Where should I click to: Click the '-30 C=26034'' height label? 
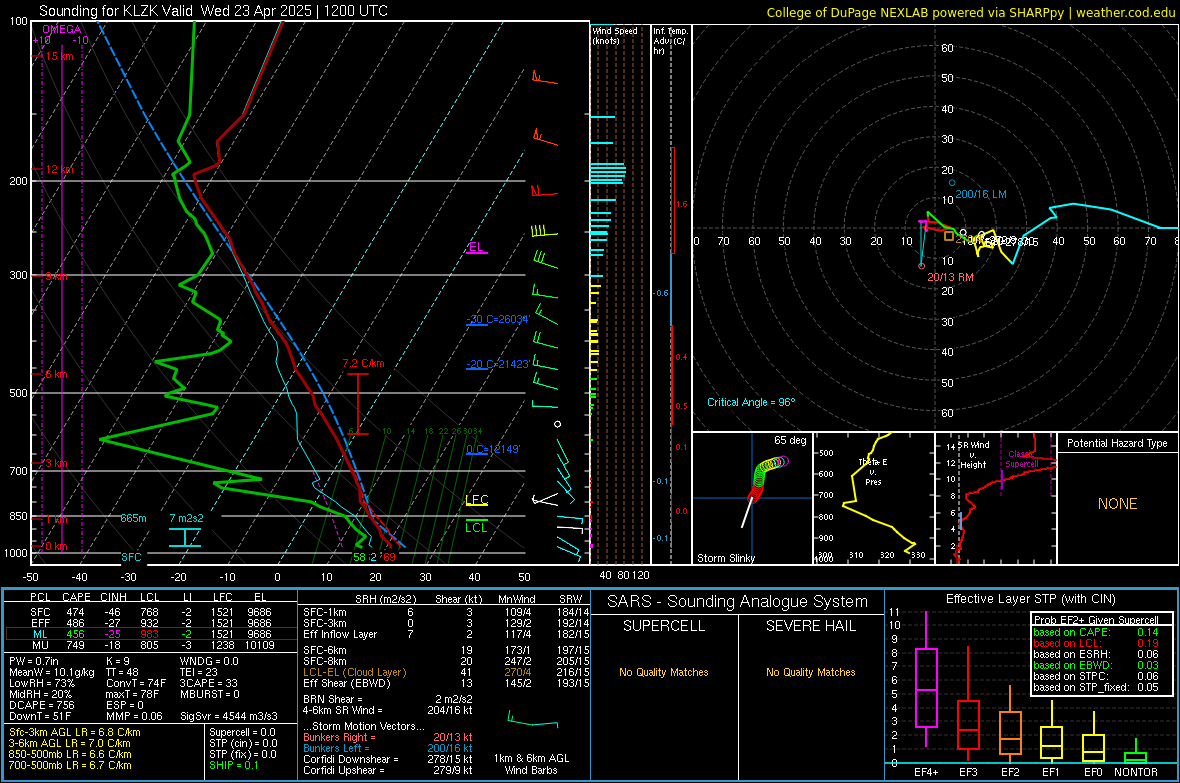(498, 319)
